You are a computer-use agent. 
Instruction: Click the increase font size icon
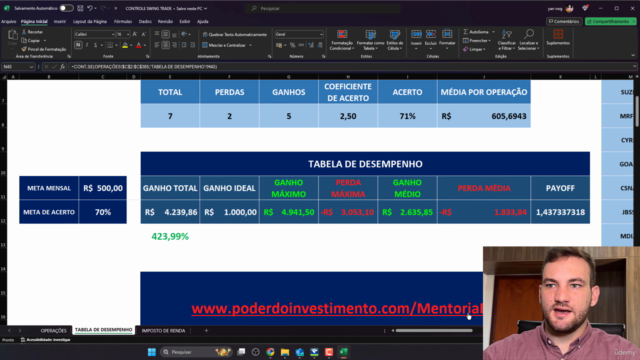[135, 34]
